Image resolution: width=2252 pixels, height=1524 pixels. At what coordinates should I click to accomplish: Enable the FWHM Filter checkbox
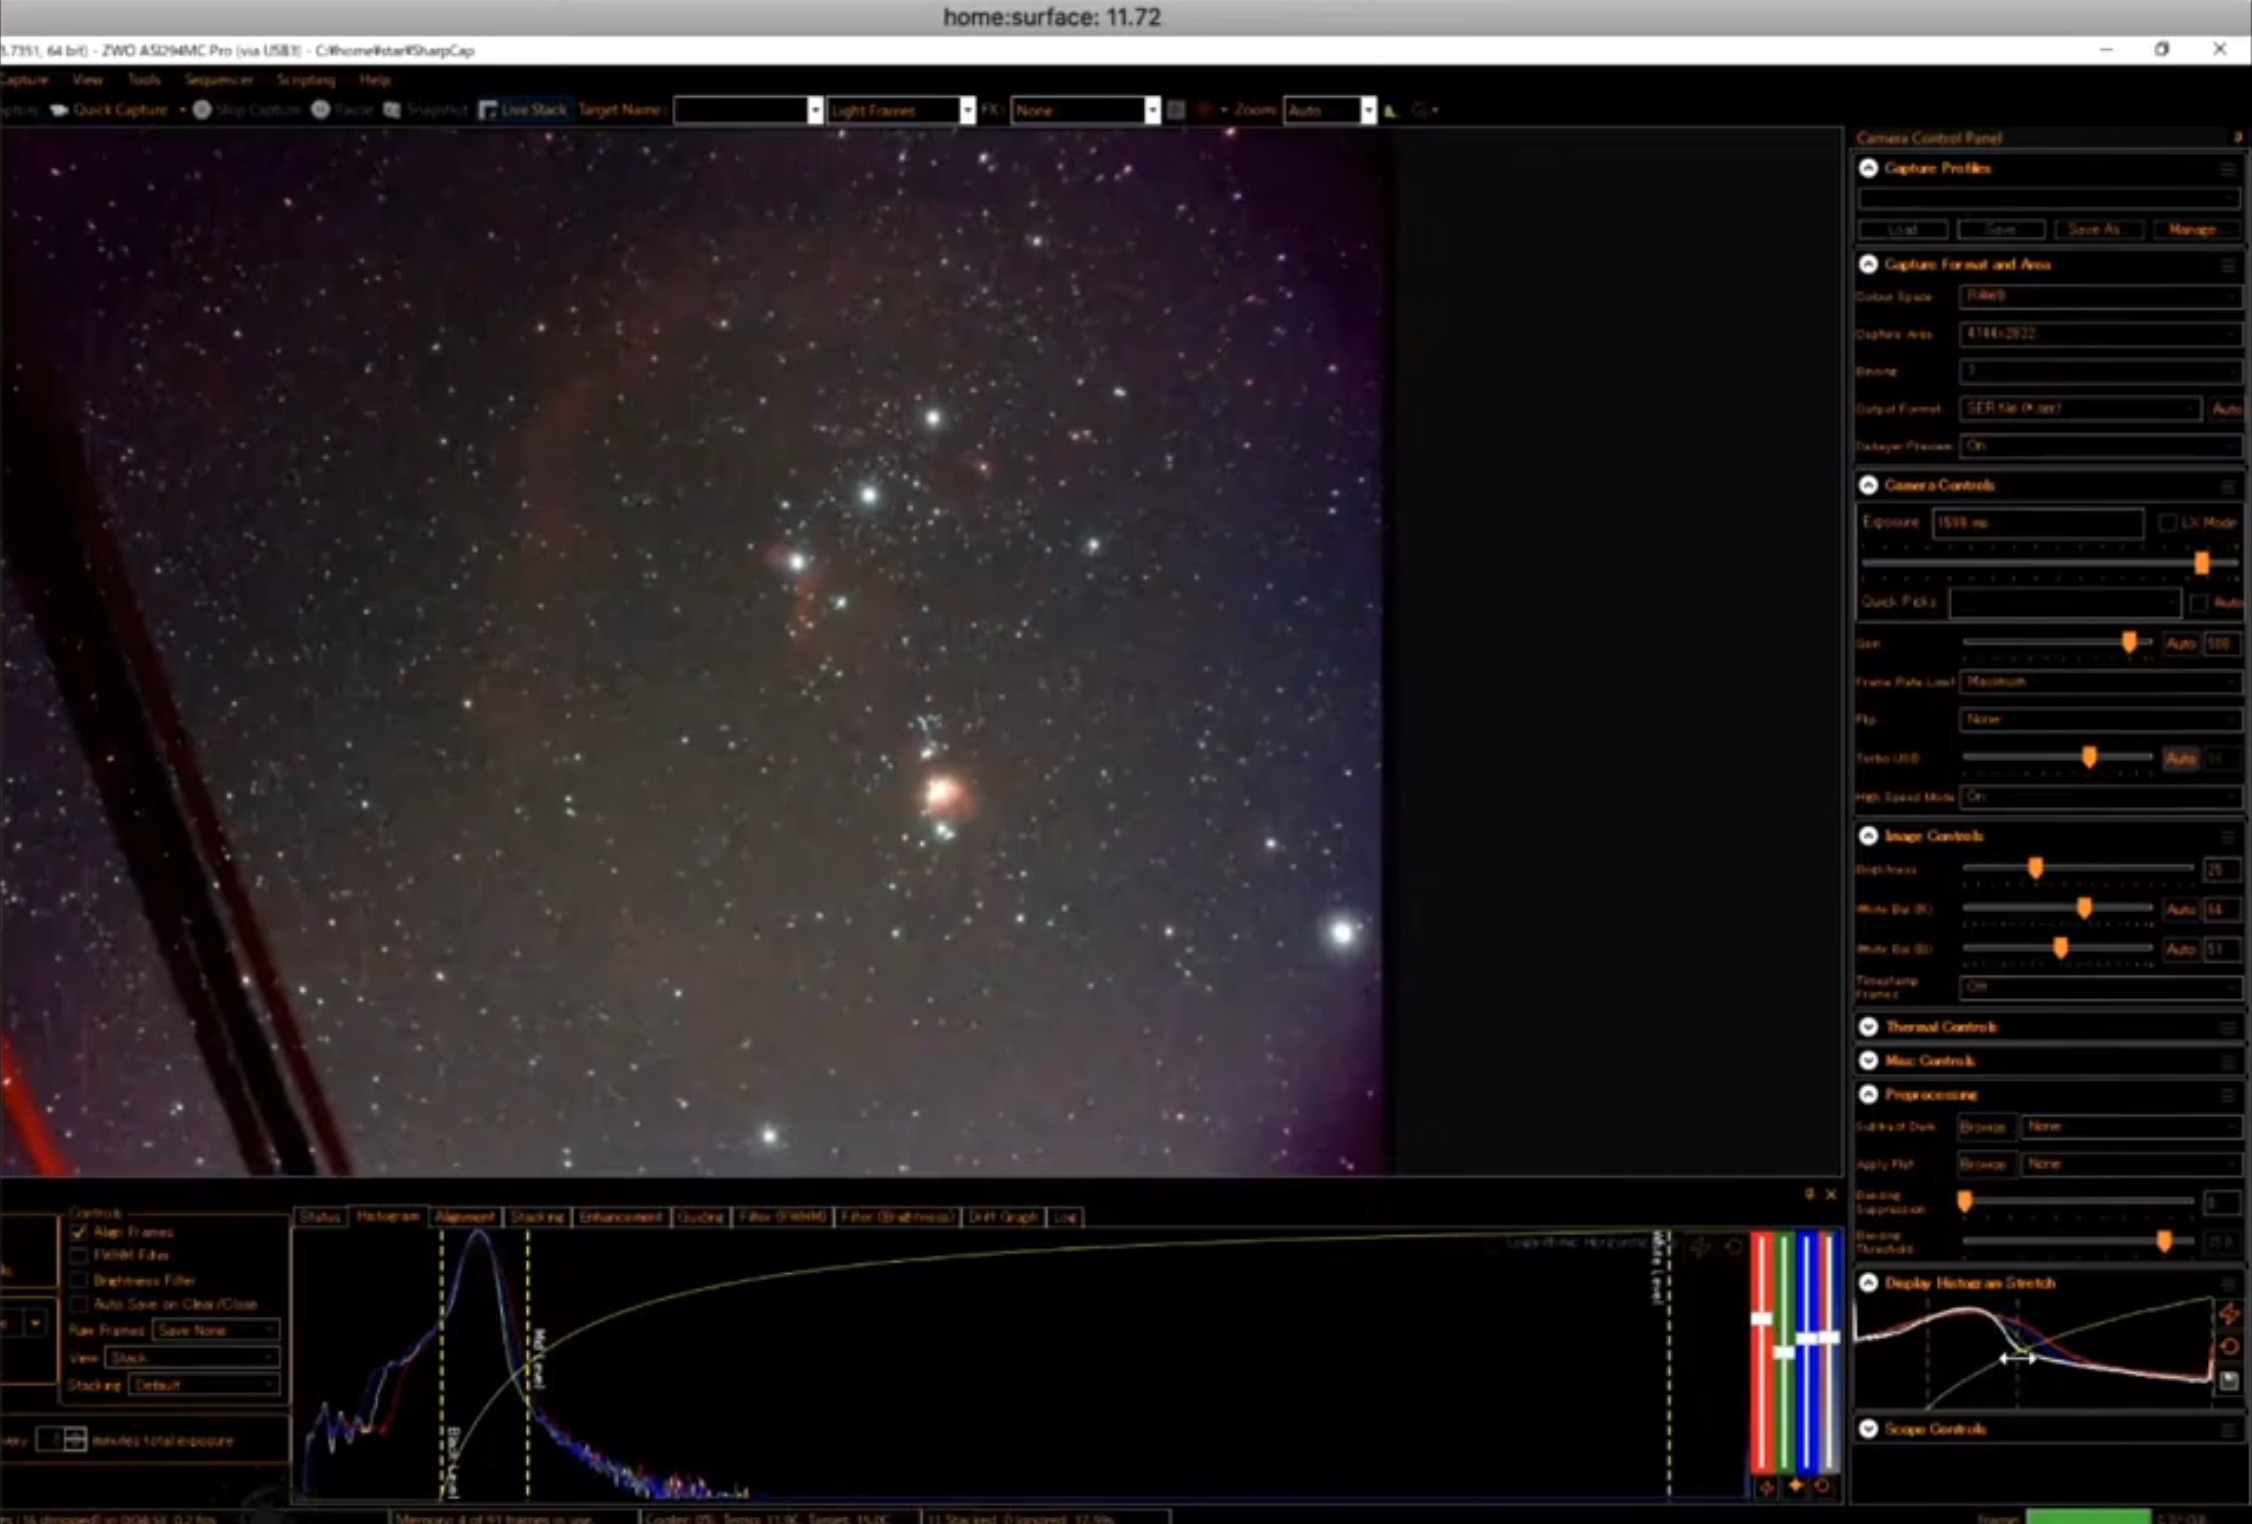[79, 1255]
